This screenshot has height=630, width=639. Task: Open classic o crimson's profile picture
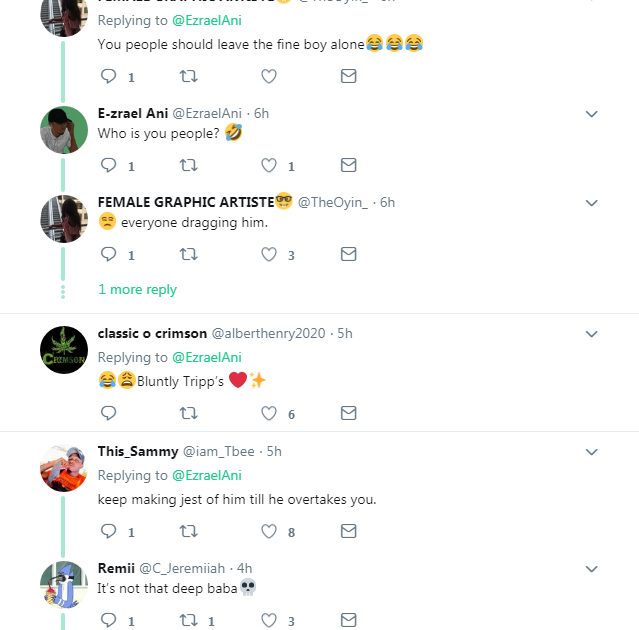point(64,350)
